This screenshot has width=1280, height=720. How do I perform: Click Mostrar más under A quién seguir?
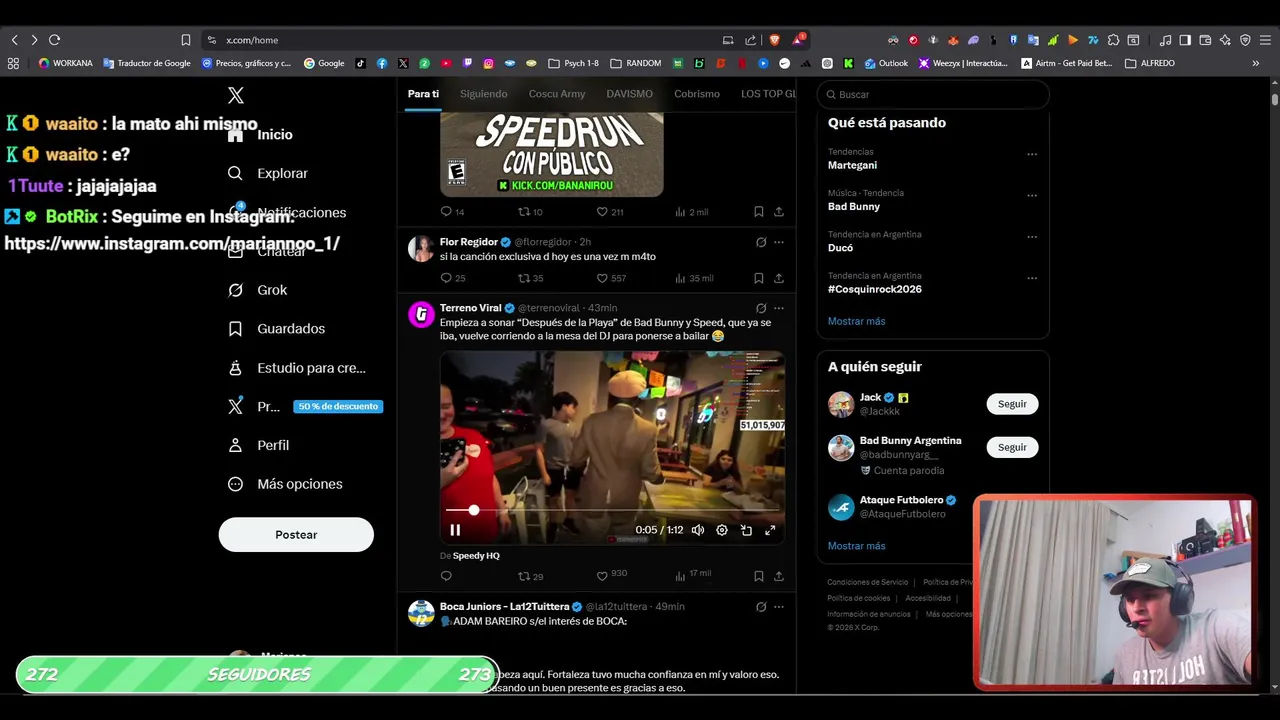(x=856, y=546)
